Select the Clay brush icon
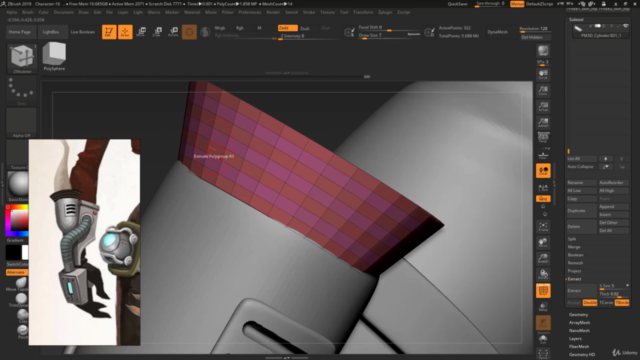This screenshot has width=640, height=360. pos(22,316)
